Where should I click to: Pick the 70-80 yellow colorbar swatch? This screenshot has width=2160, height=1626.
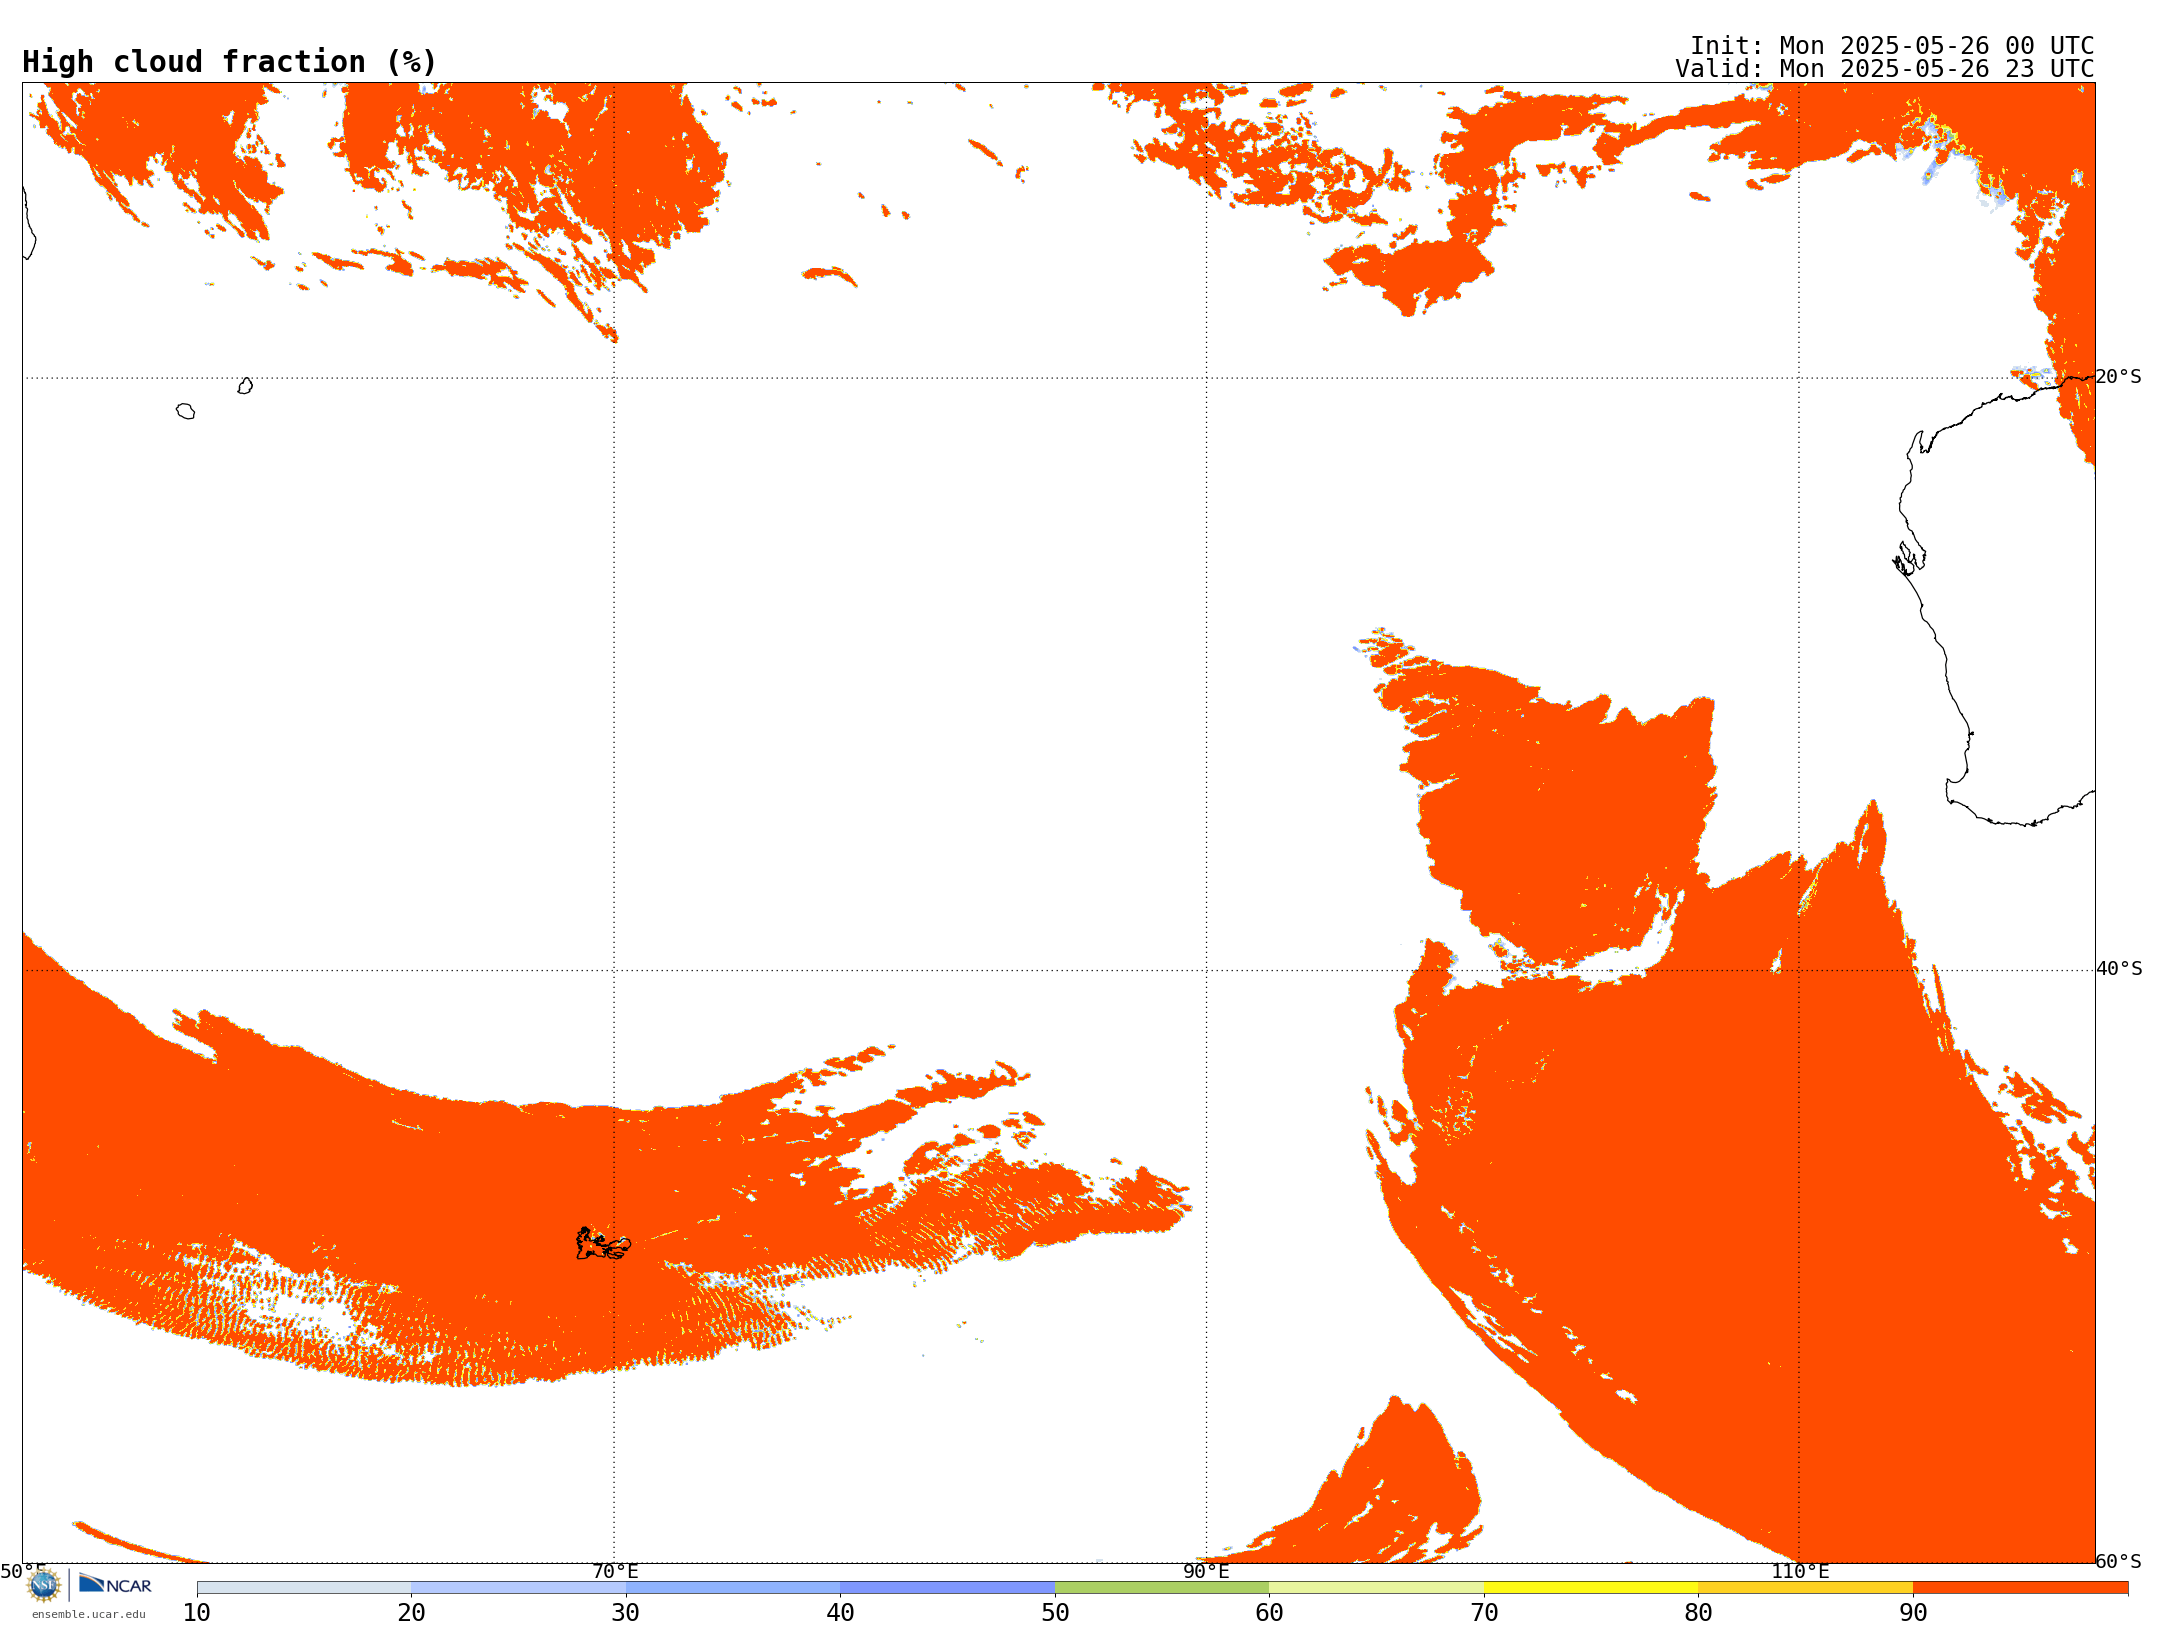coord(1591,1588)
